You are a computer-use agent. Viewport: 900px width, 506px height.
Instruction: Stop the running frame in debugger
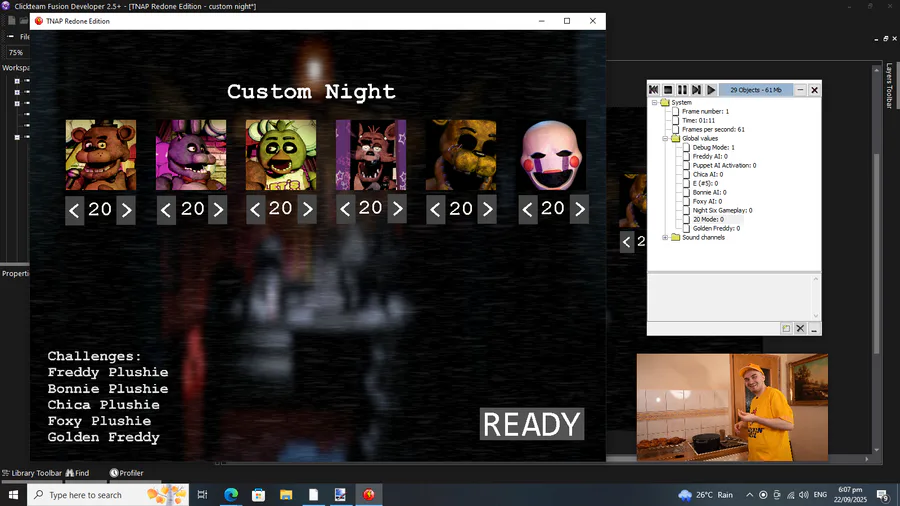668,90
